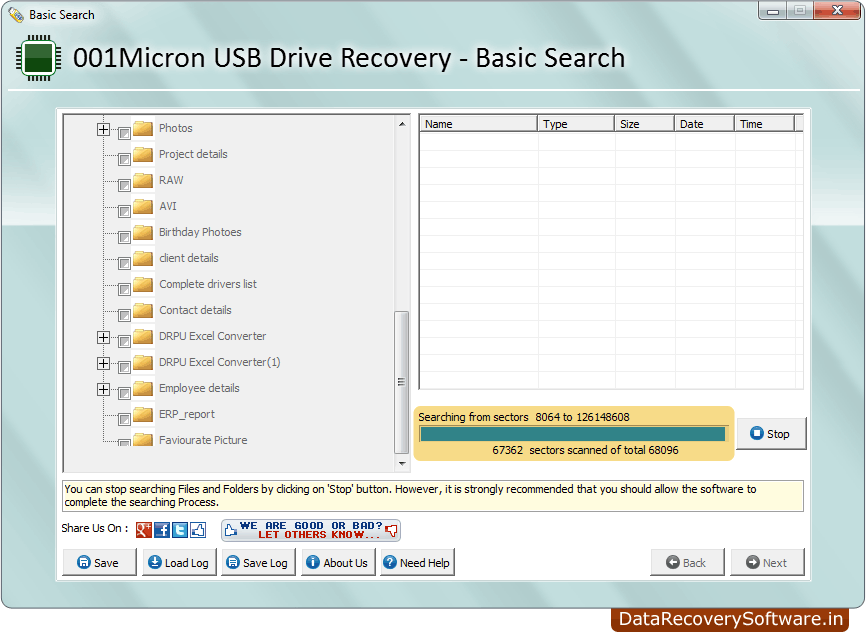Screen dimensions: 866x632
Task: Click the RAW folder icon
Action: [143, 180]
